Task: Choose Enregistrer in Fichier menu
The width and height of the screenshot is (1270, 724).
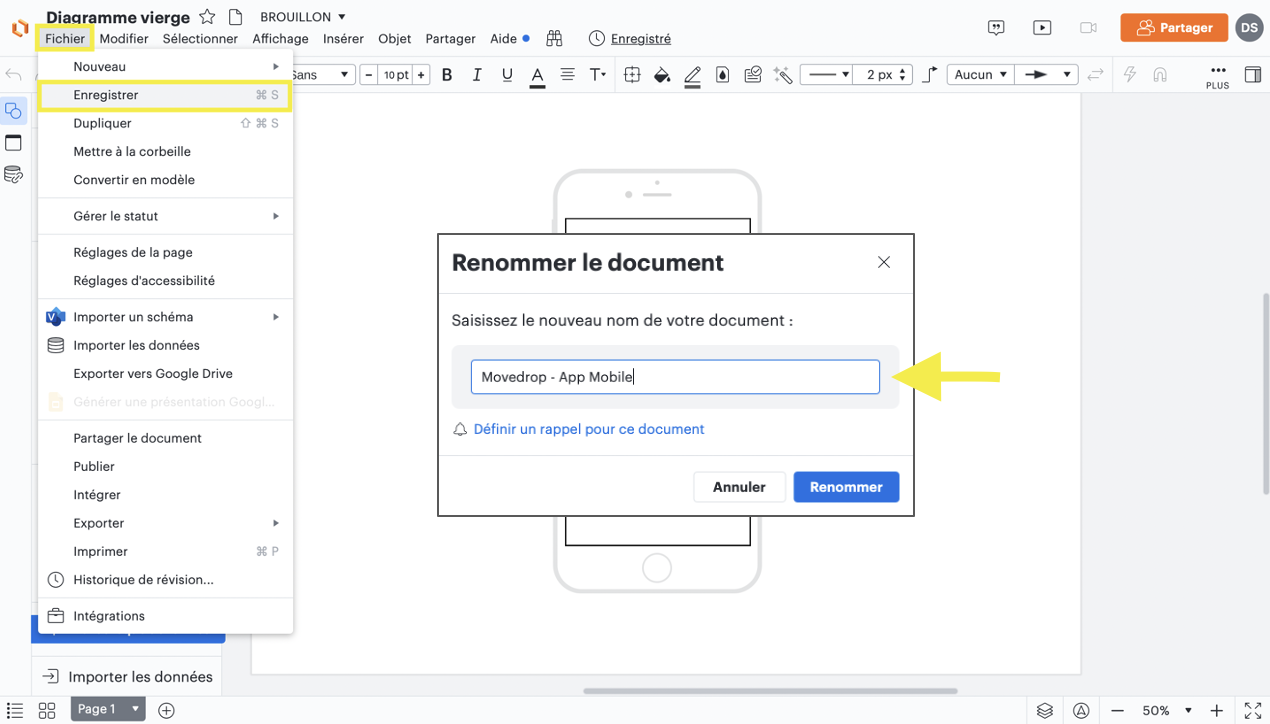Action: [165, 95]
